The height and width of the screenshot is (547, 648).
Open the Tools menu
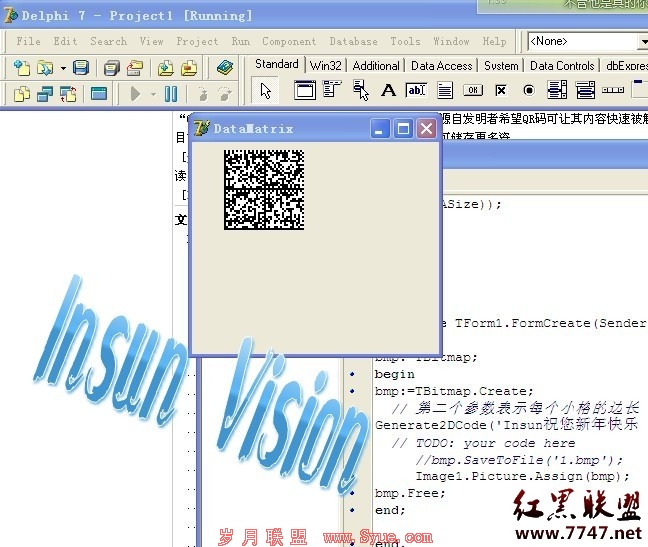tap(405, 41)
